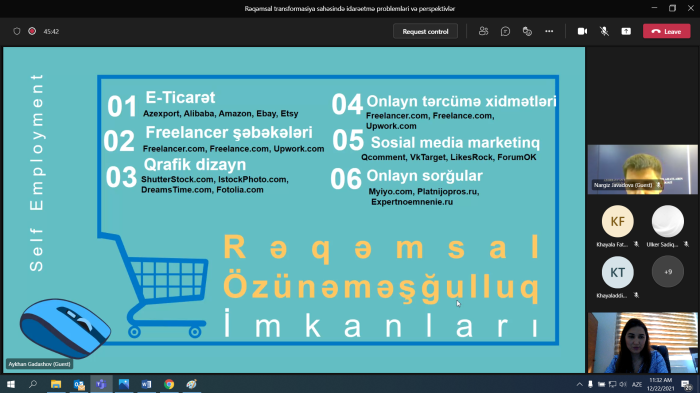
Task: Show hidden system tray icons
Action: click(579, 384)
